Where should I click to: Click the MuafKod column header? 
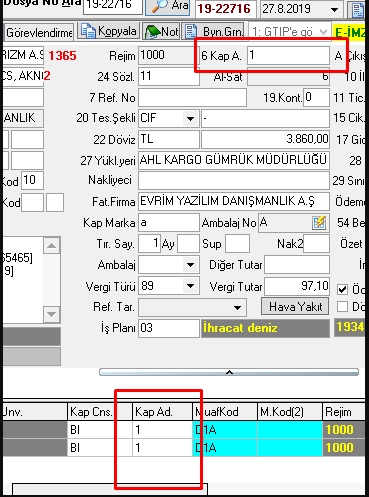click(x=225, y=412)
